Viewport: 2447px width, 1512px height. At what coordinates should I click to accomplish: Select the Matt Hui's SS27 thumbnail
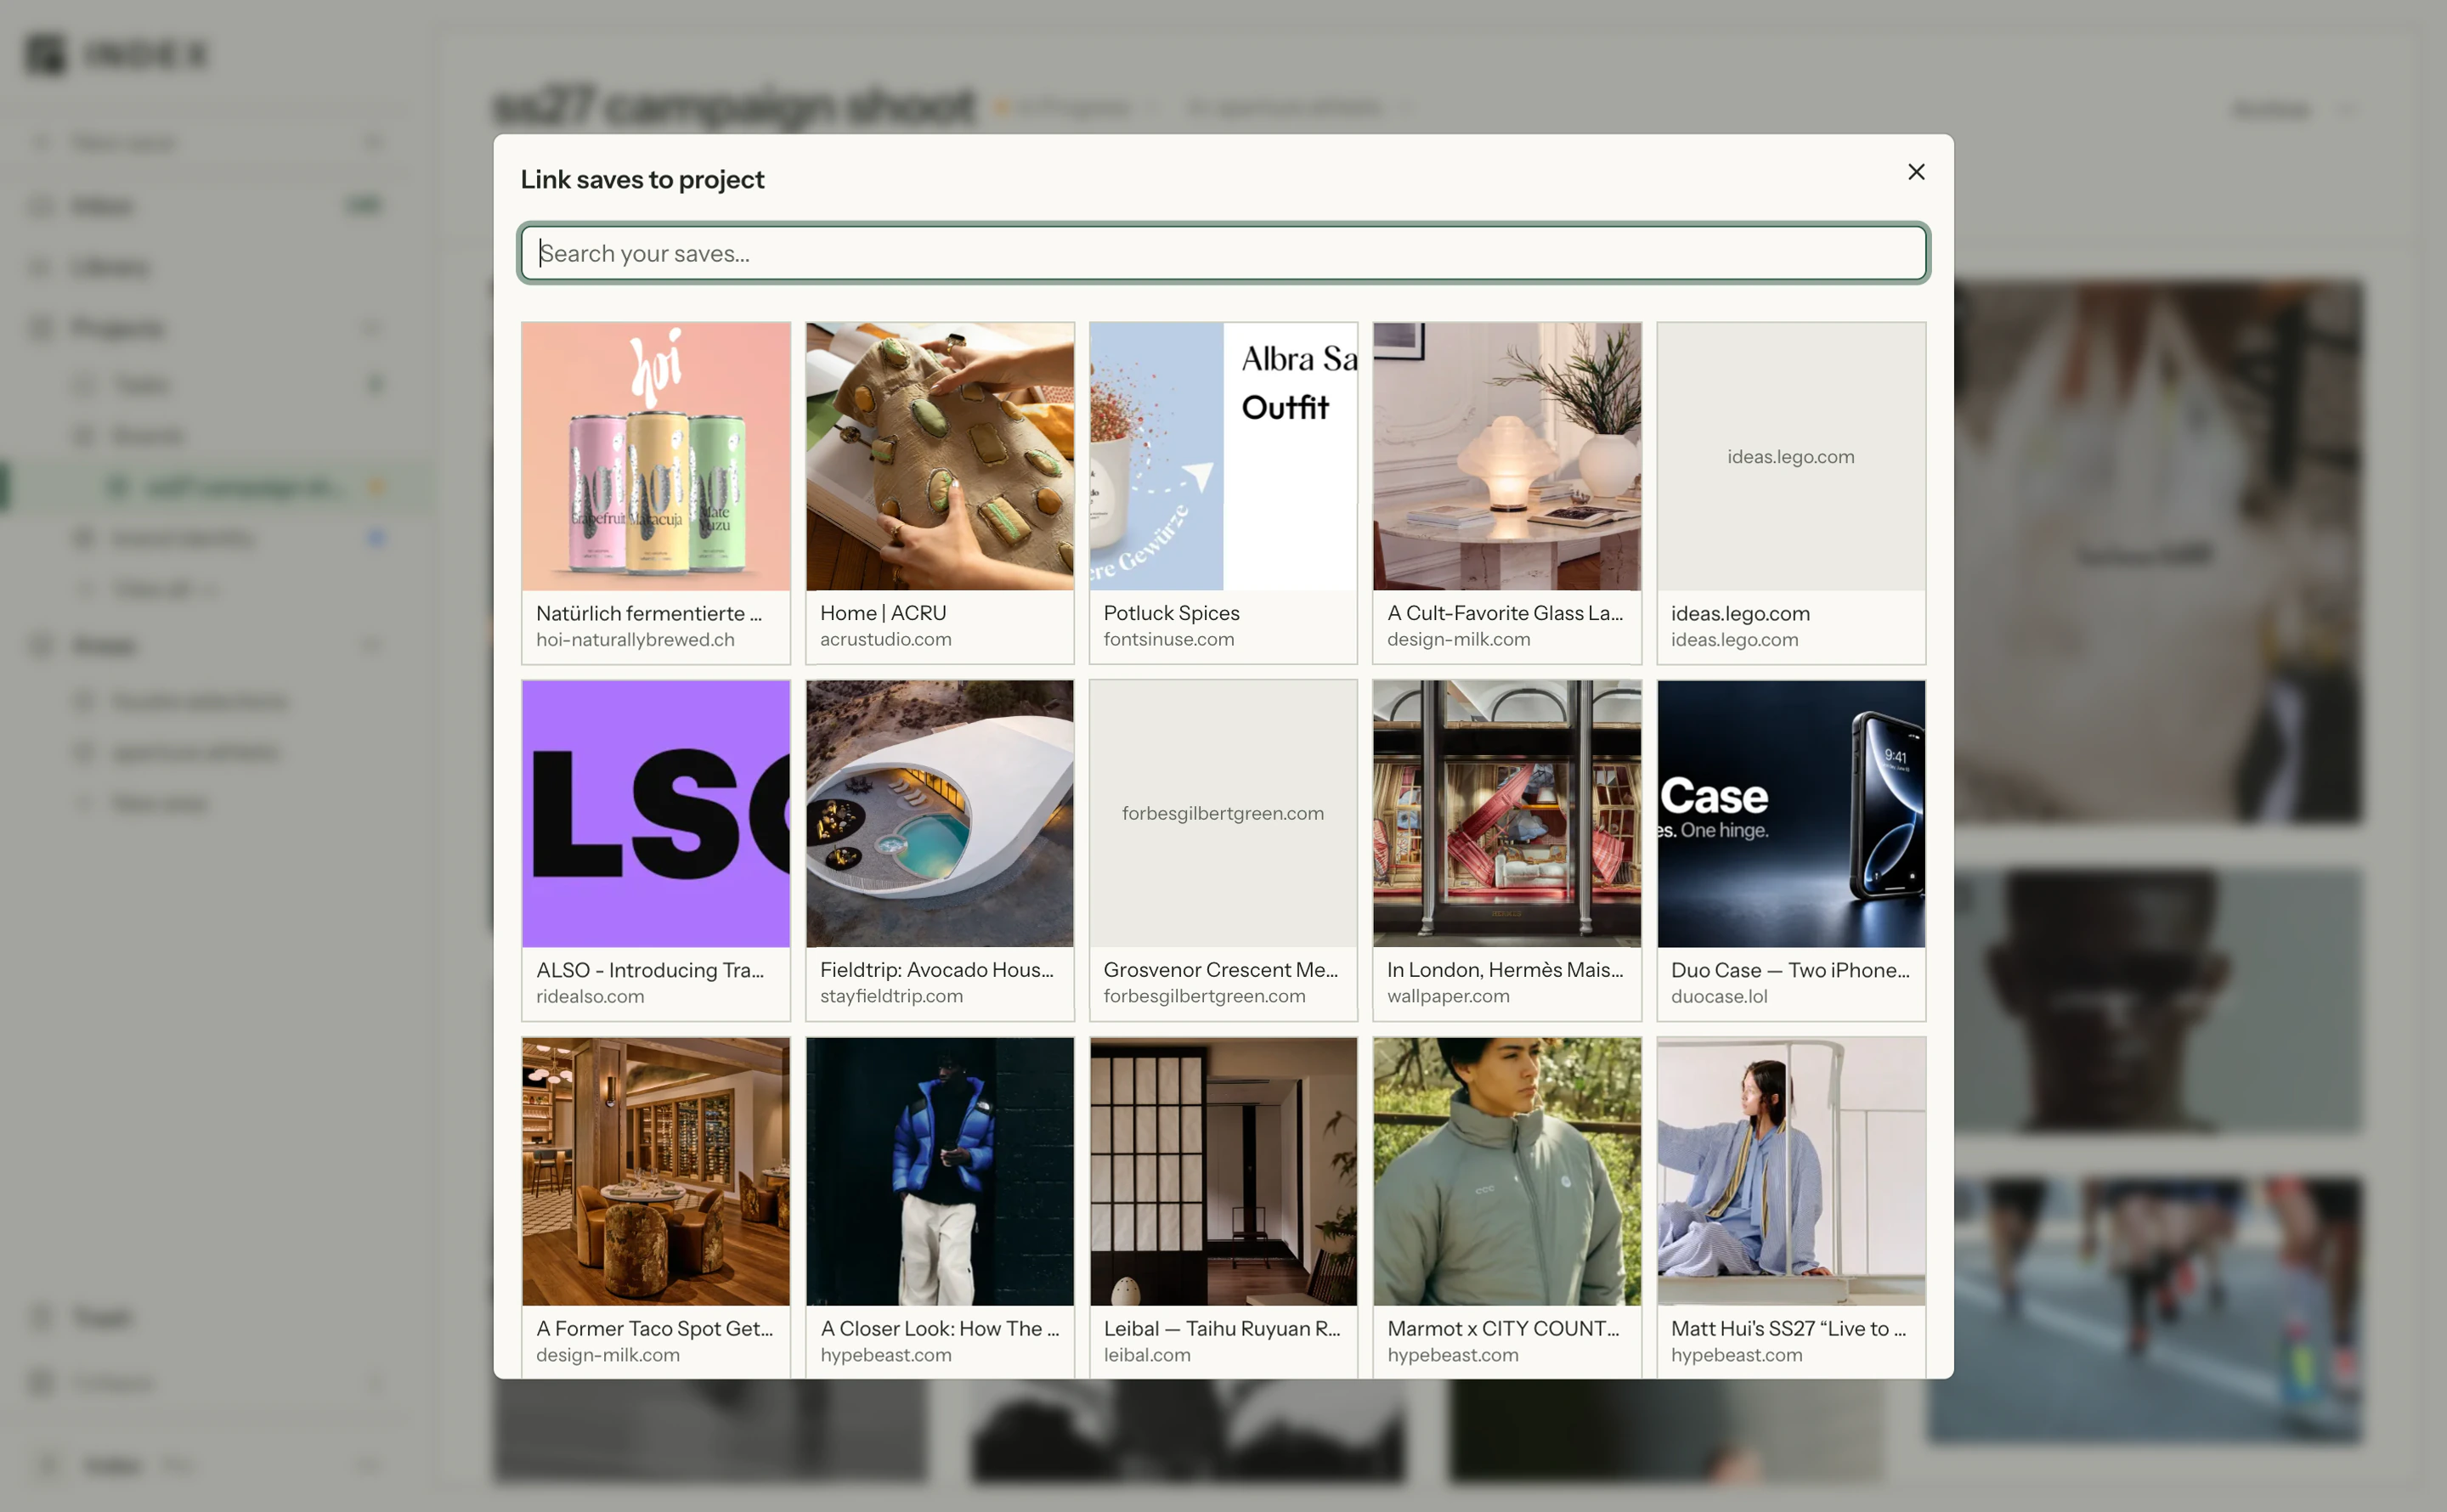coord(1791,1171)
